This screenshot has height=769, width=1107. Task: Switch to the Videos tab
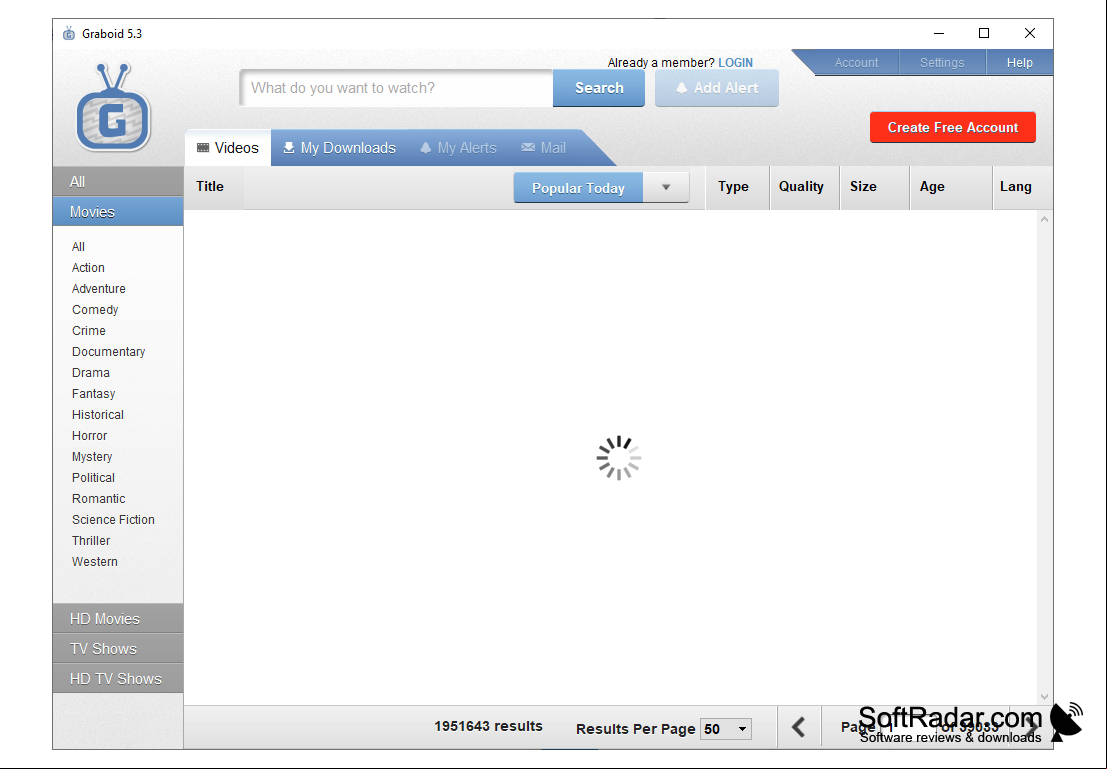click(x=228, y=148)
